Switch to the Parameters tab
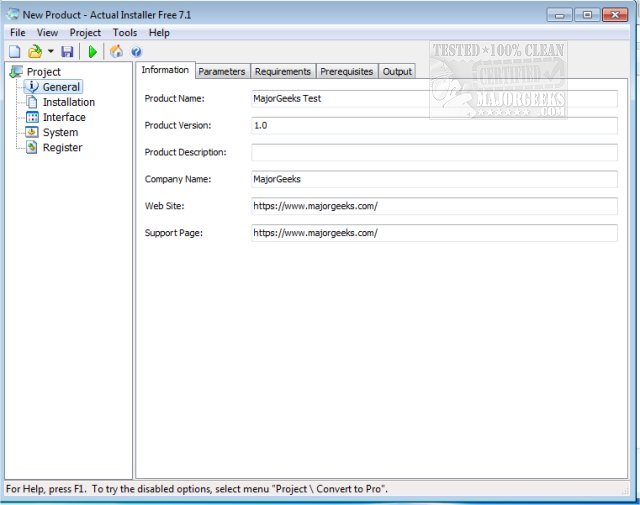The width and height of the screenshot is (640, 505). (x=221, y=71)
